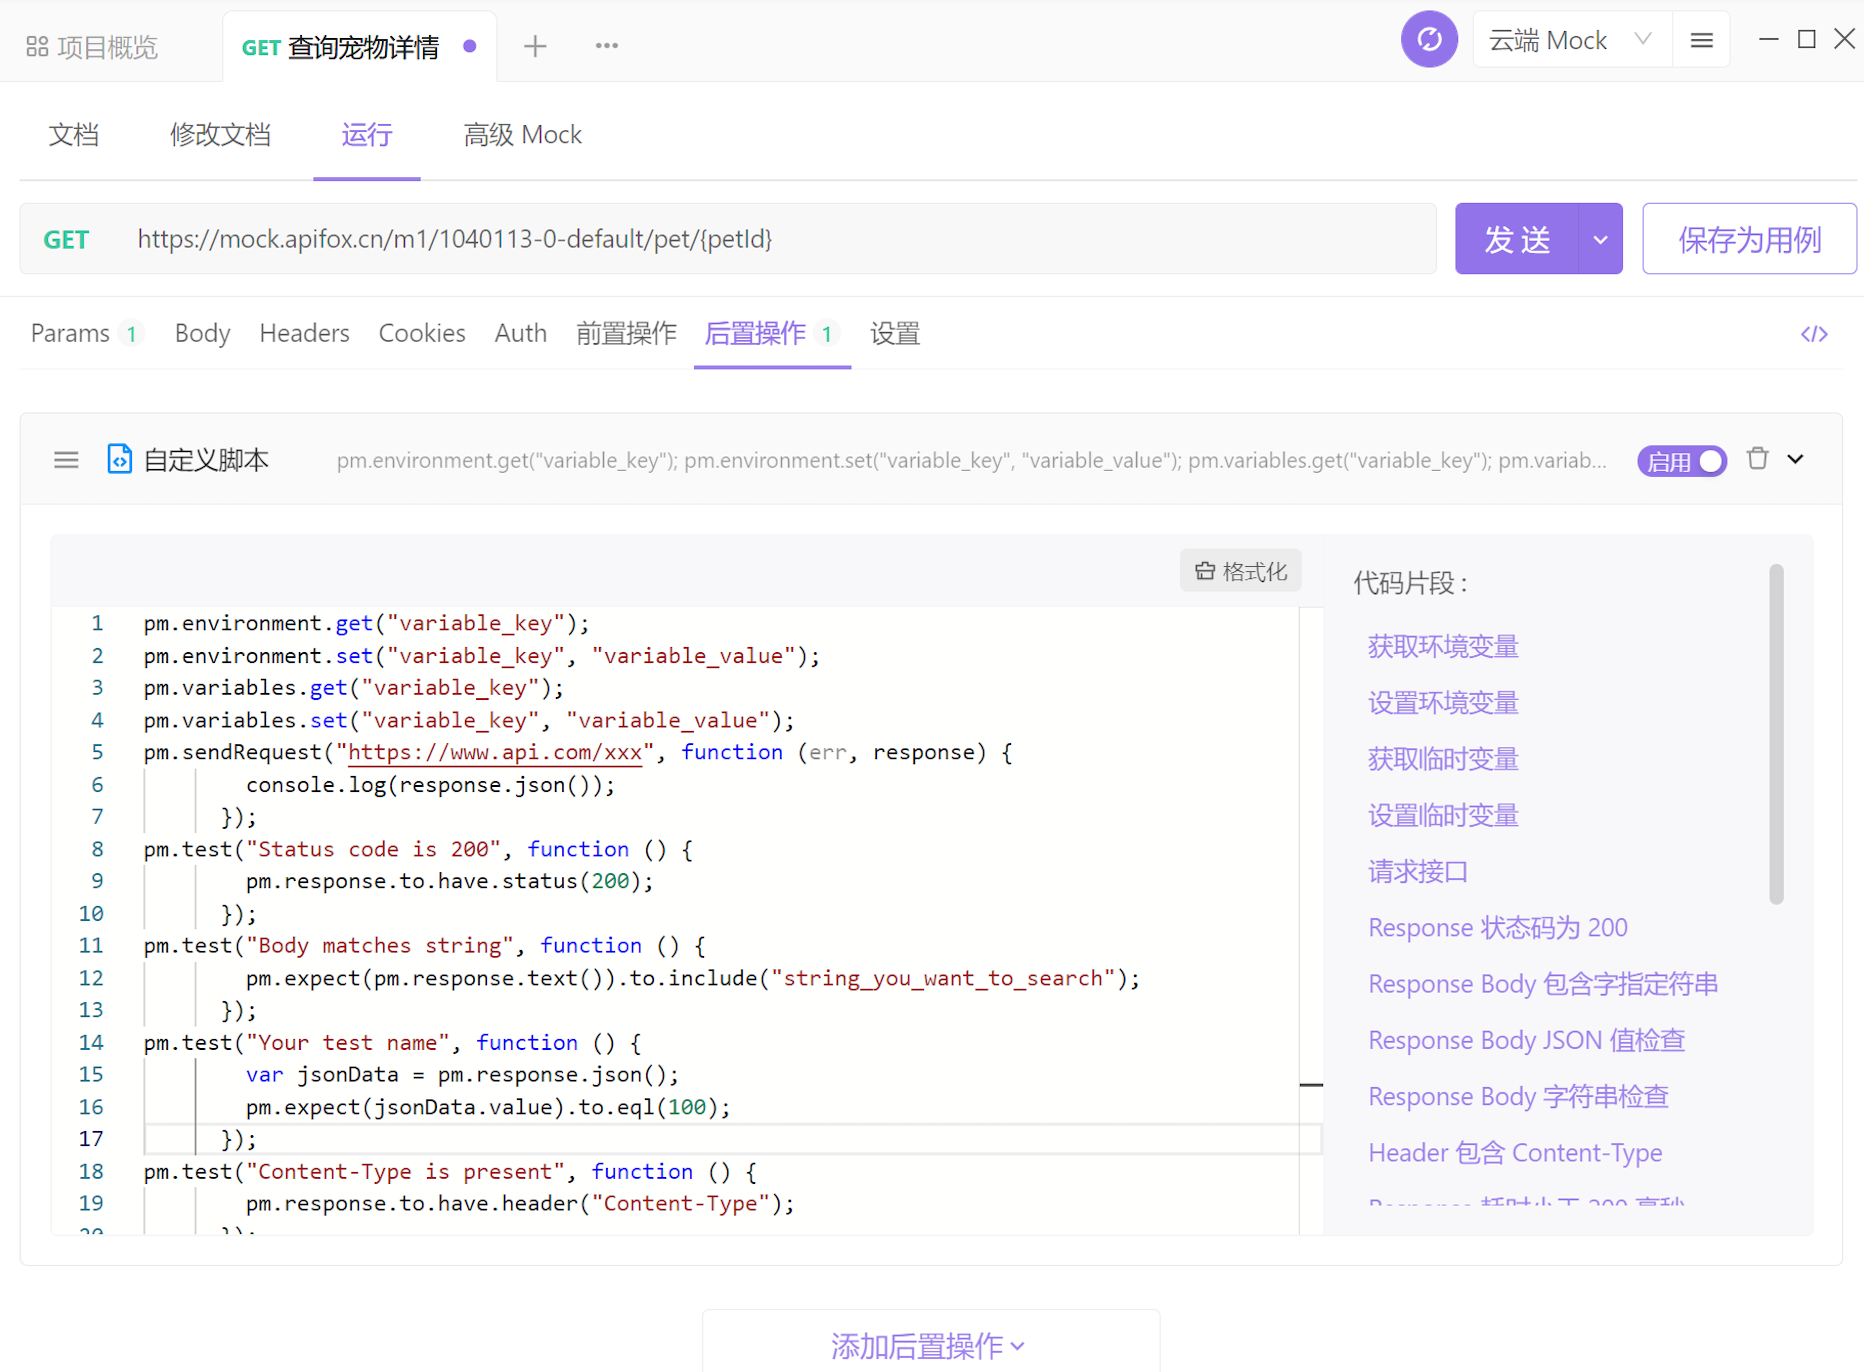Click the code snippets panel scrollbar
Screen dimensions: 1864x1372
[x=1776, y=734]
